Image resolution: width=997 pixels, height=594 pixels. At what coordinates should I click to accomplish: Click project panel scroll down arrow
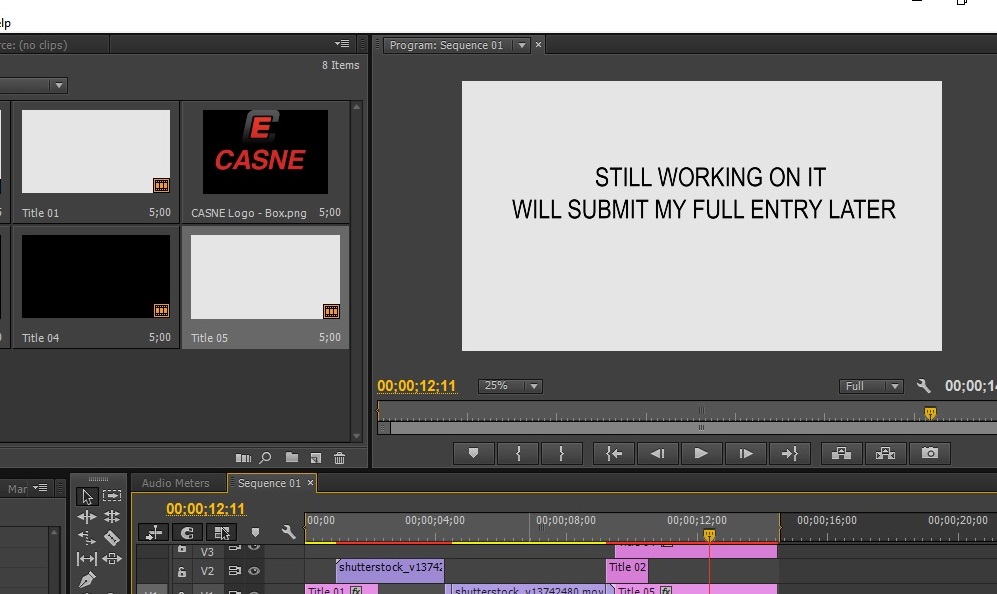[357, 436]
